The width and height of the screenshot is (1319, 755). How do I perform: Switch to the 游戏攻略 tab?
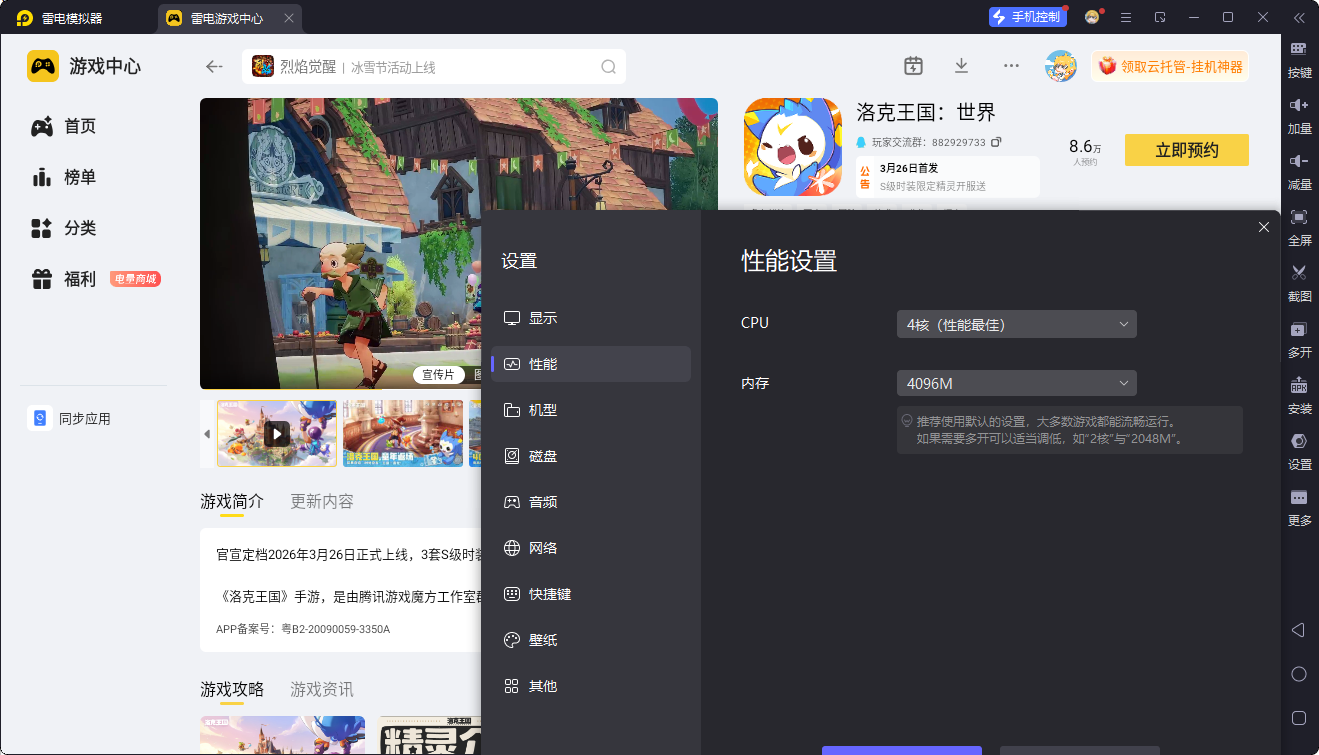point(232,689)
